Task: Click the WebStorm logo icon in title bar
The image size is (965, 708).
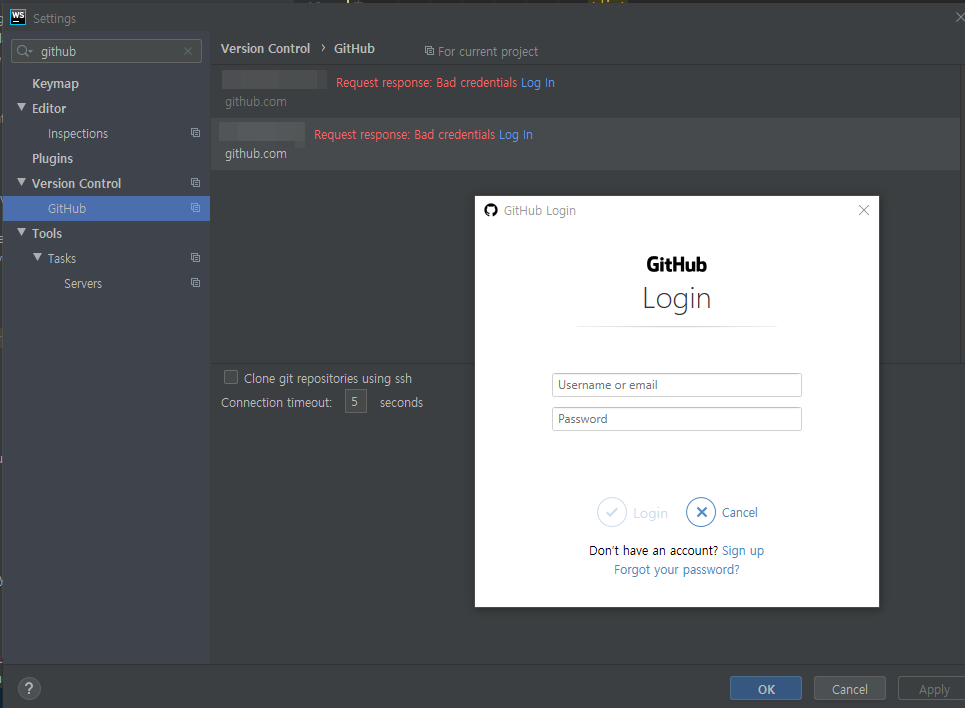Action: [x=18, y=17]
